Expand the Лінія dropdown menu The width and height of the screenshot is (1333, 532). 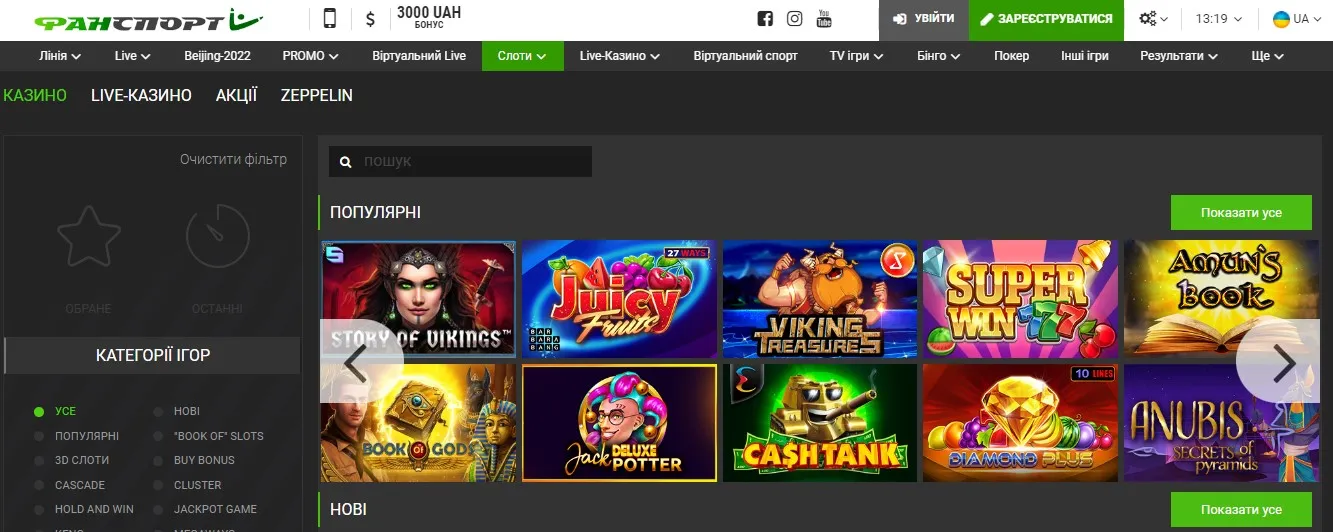(x=60, y=56)
